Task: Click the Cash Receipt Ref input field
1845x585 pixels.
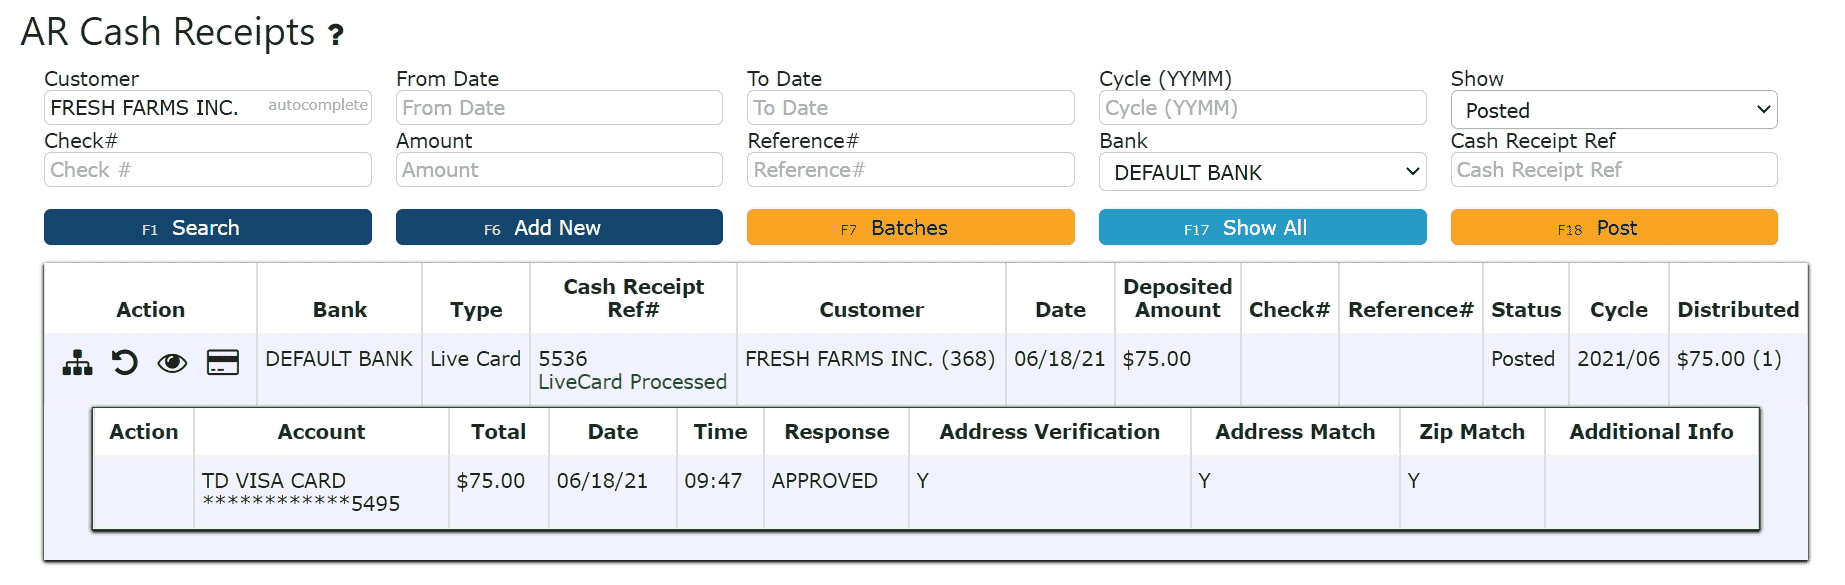Action: click(x=1613, y=170)
